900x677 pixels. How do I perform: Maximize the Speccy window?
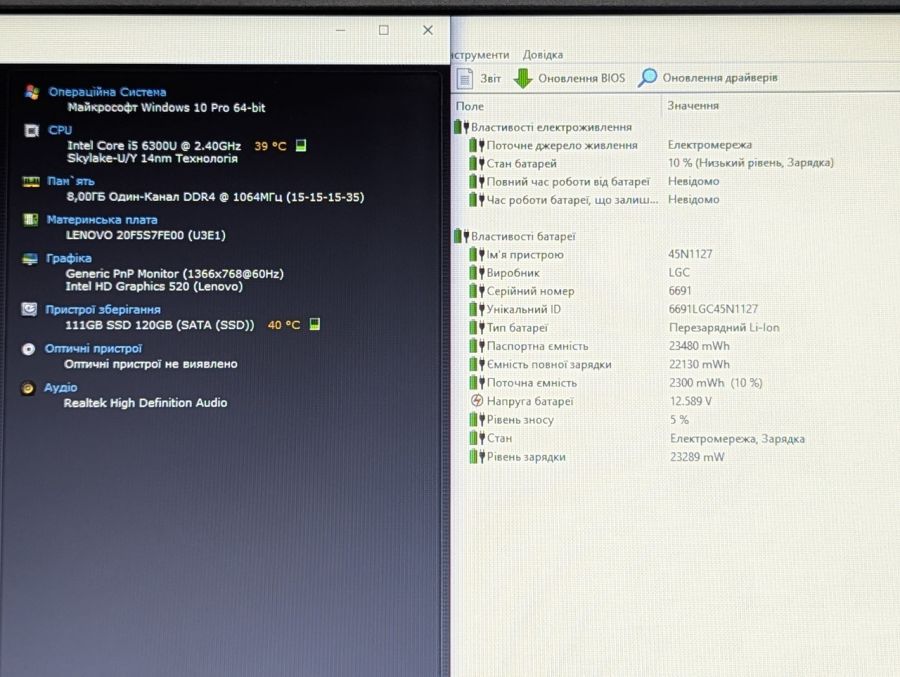(x=383, y=30)
